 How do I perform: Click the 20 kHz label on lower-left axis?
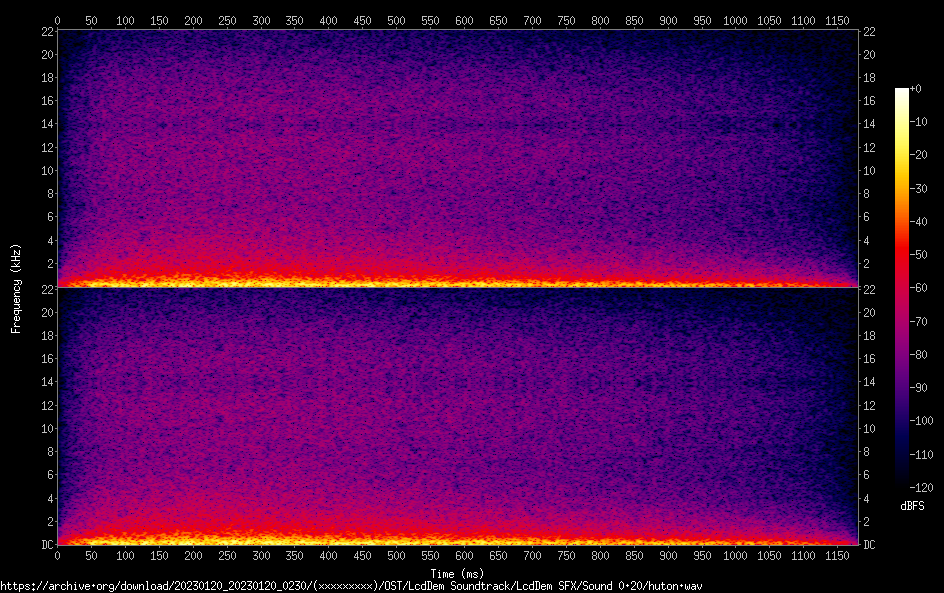click(x=46, y=312)
